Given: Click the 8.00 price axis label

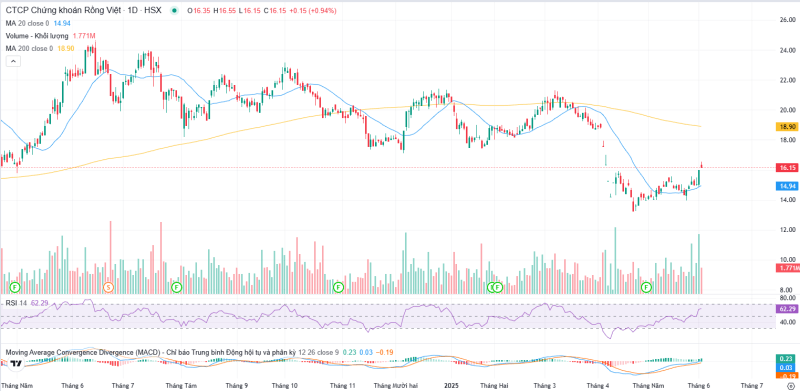Looking at the screenshot, I should coord(786,290).
